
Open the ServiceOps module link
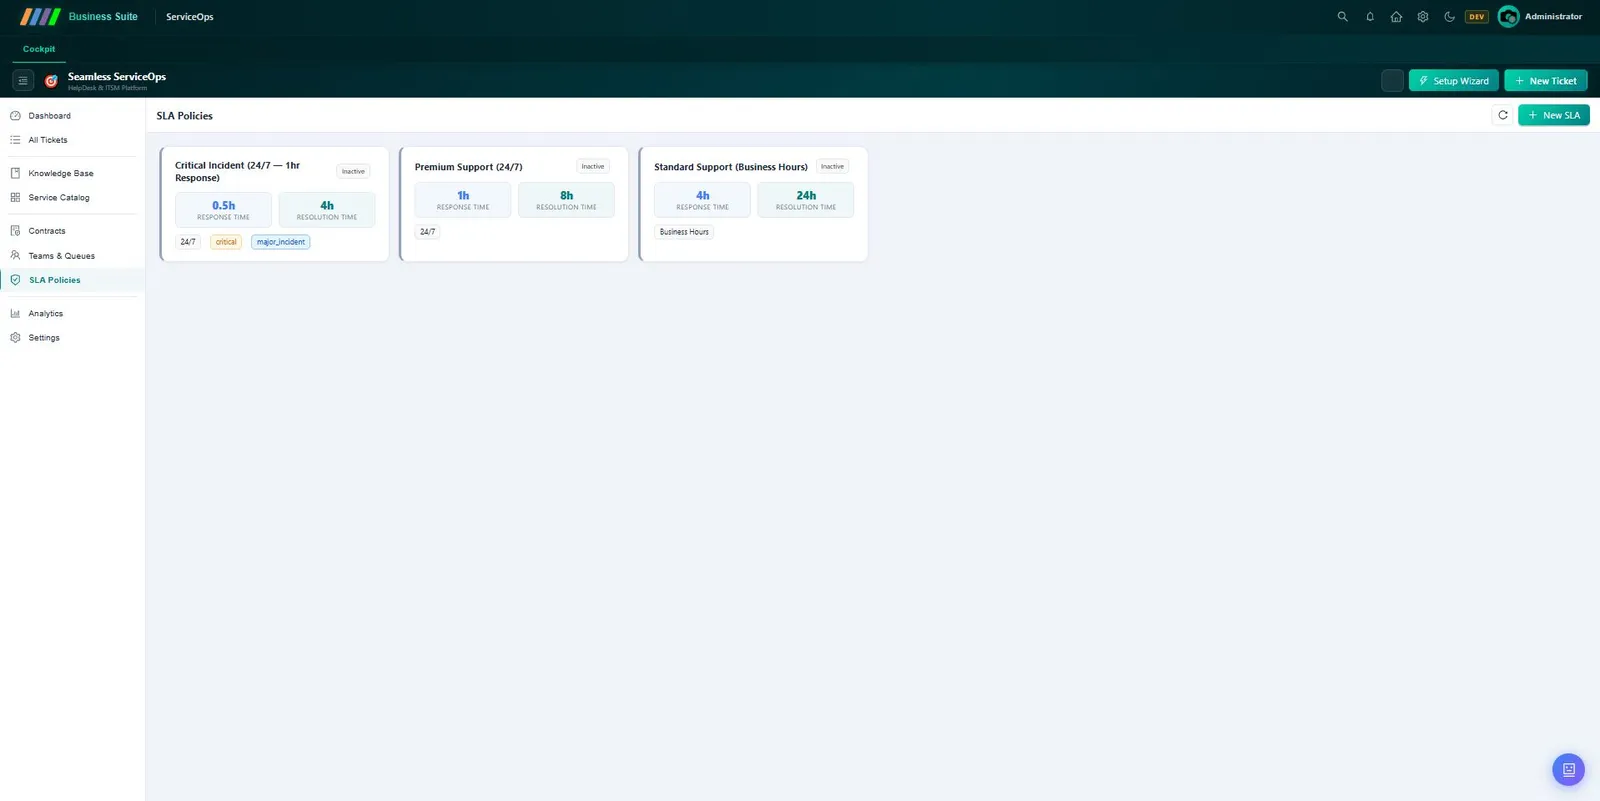click(190, 17)
